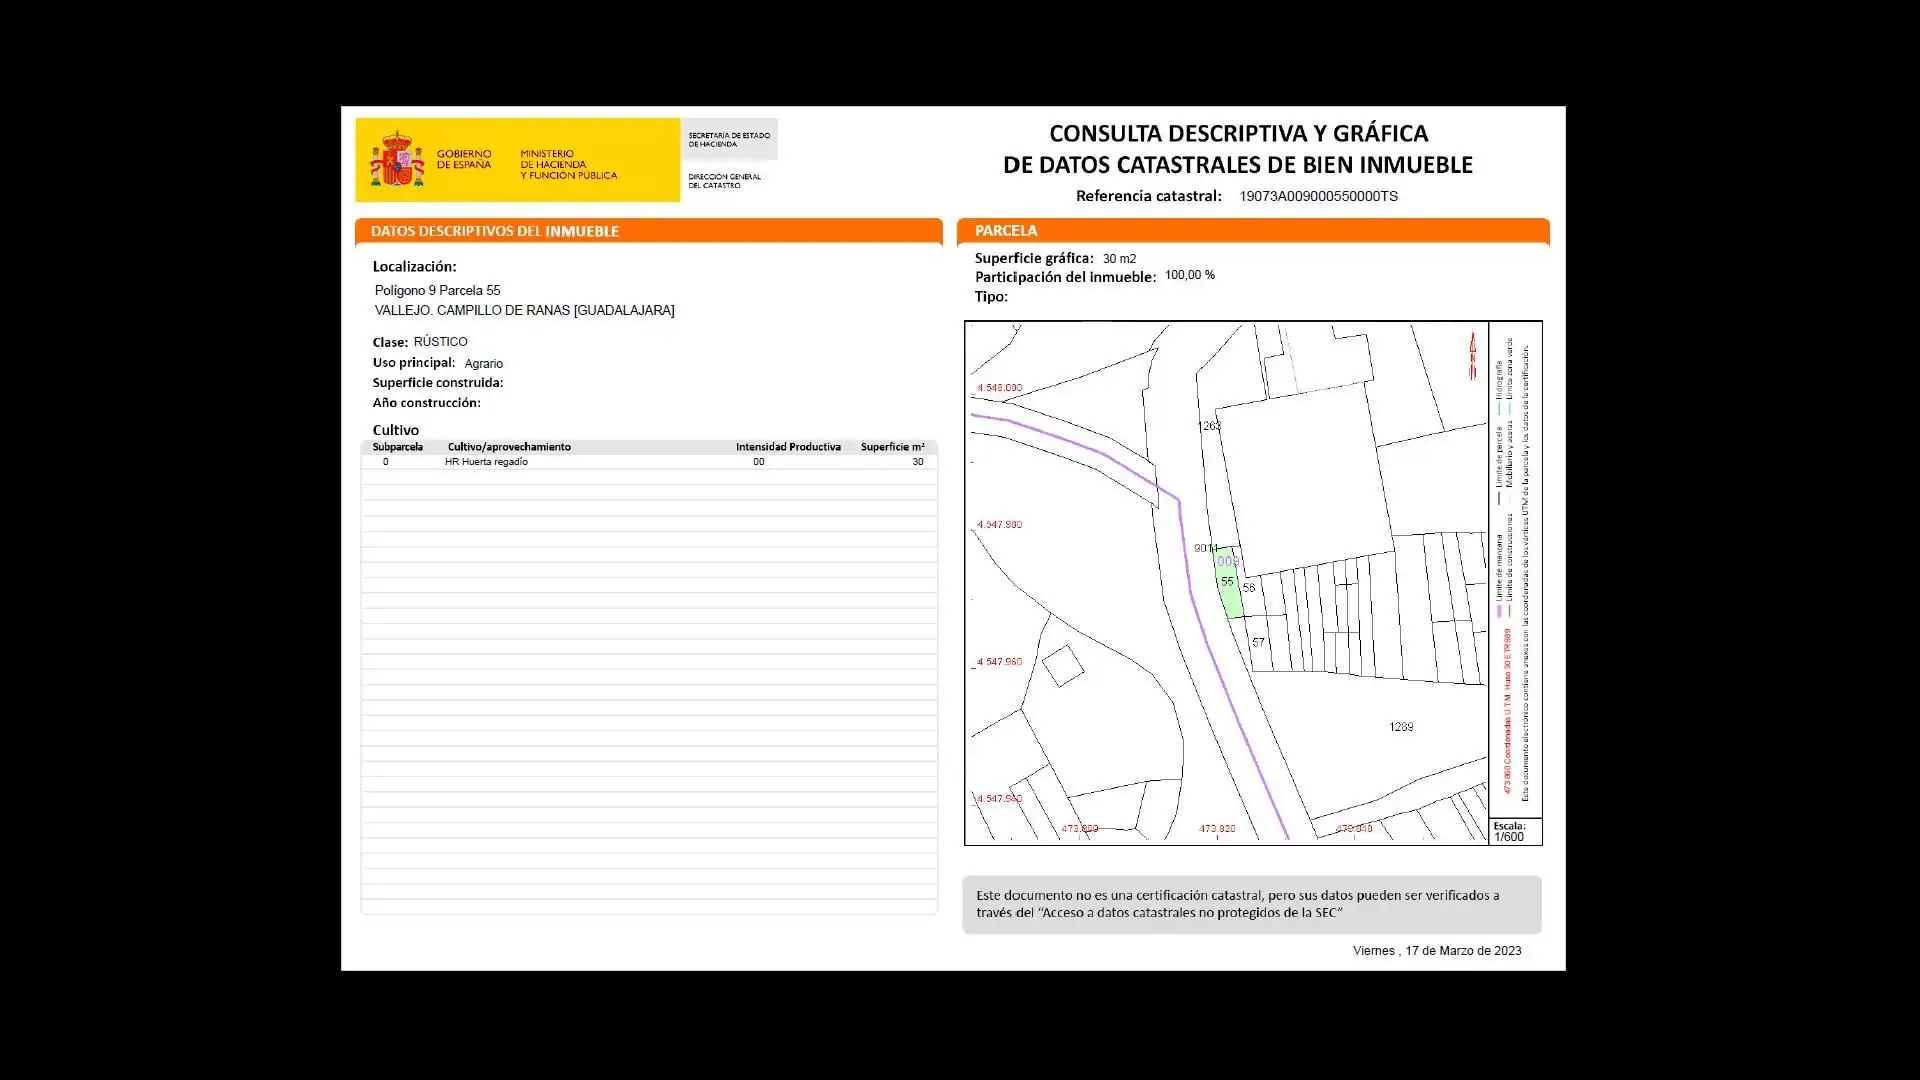This screenshot has height=1080, width=1920.
Task: Click parcel label 1289 on the map
Action: [1400, 727]
